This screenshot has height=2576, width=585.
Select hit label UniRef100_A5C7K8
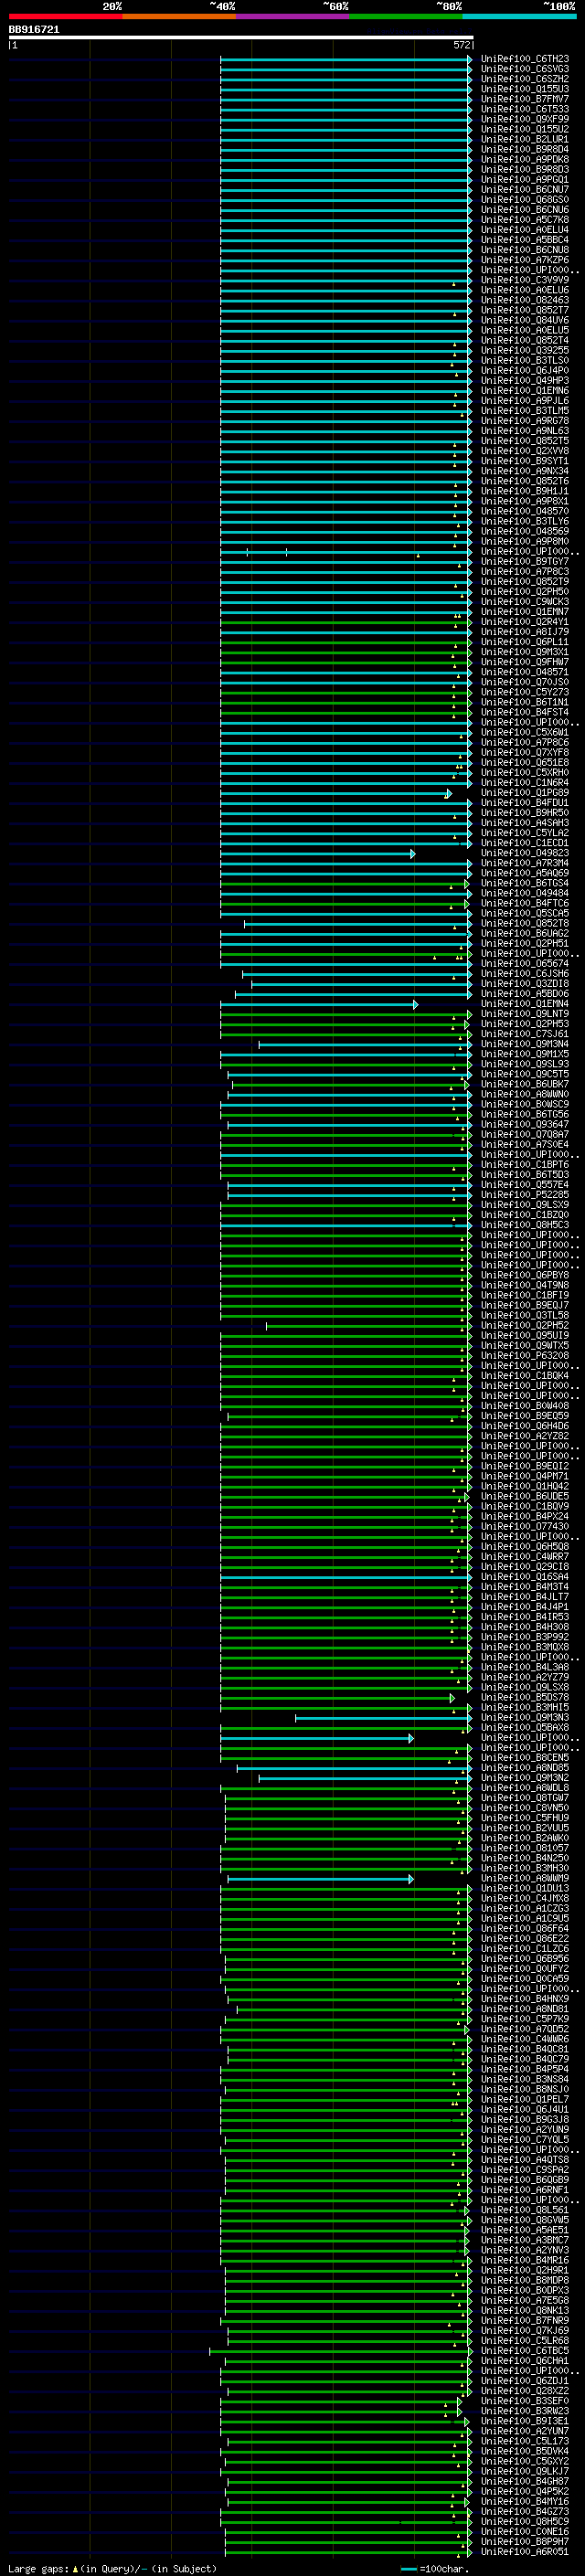[x=525, y=220]
